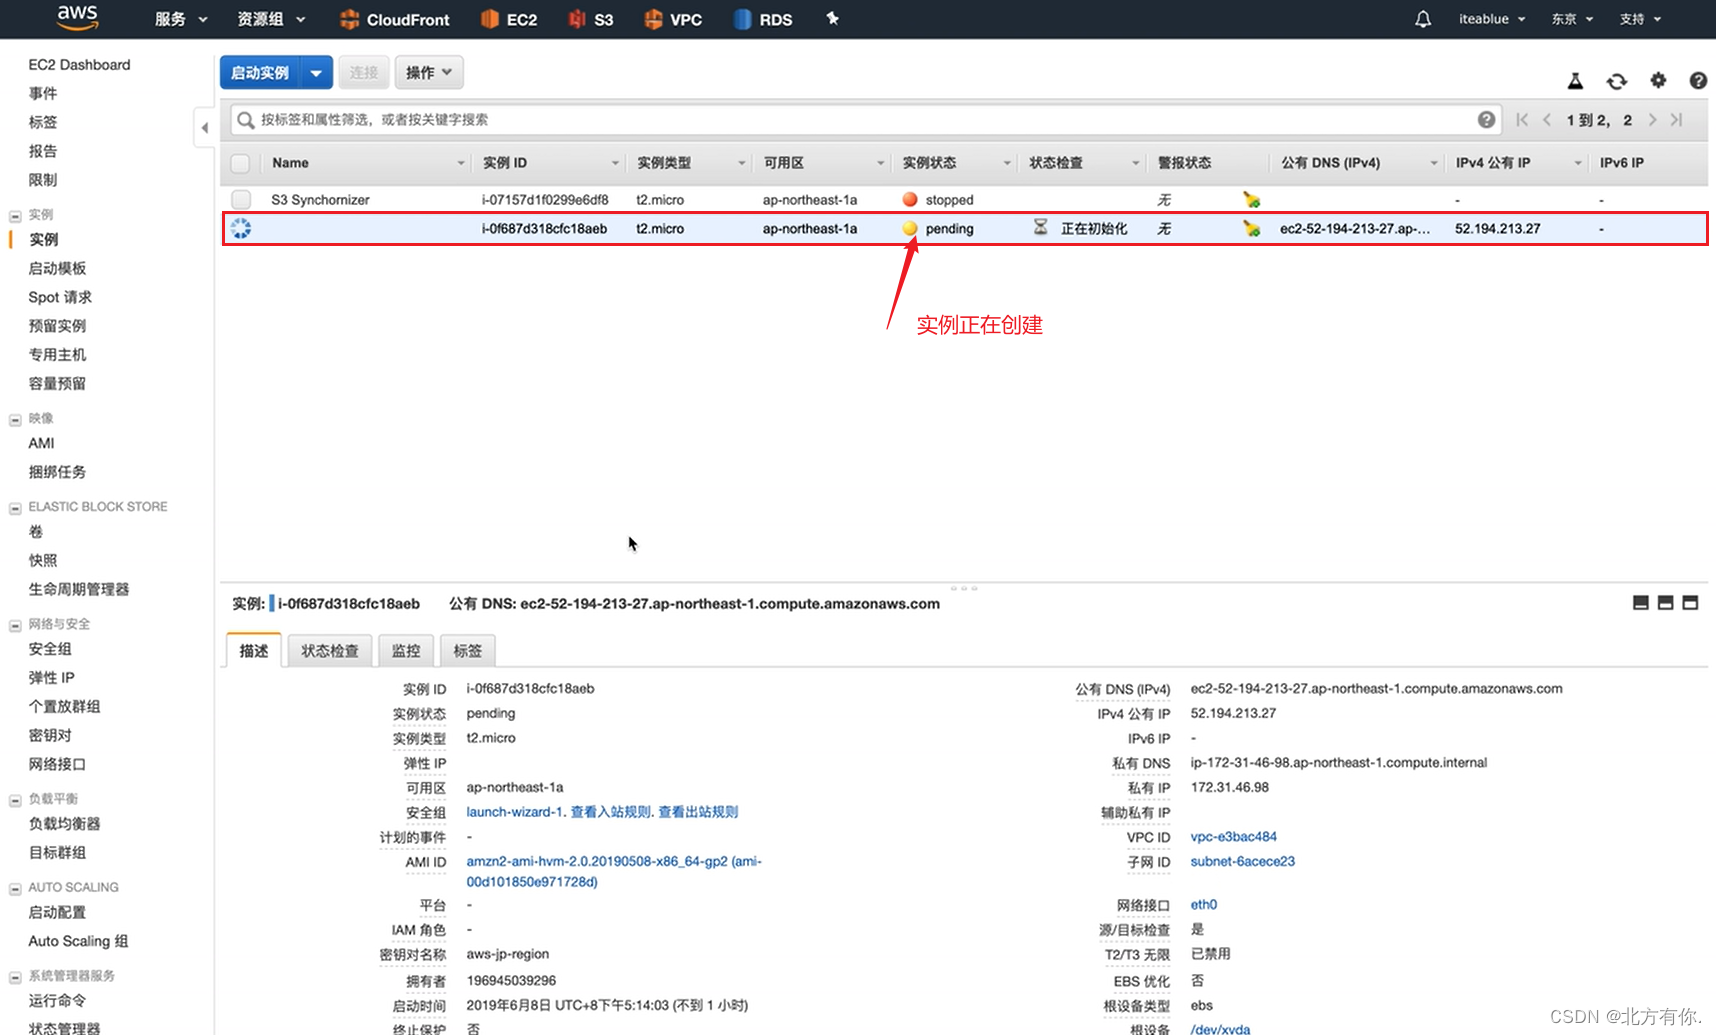Collapse the left sidebar arrow
Viewport: 1716px width, 1035px height.
coord(204,128)
